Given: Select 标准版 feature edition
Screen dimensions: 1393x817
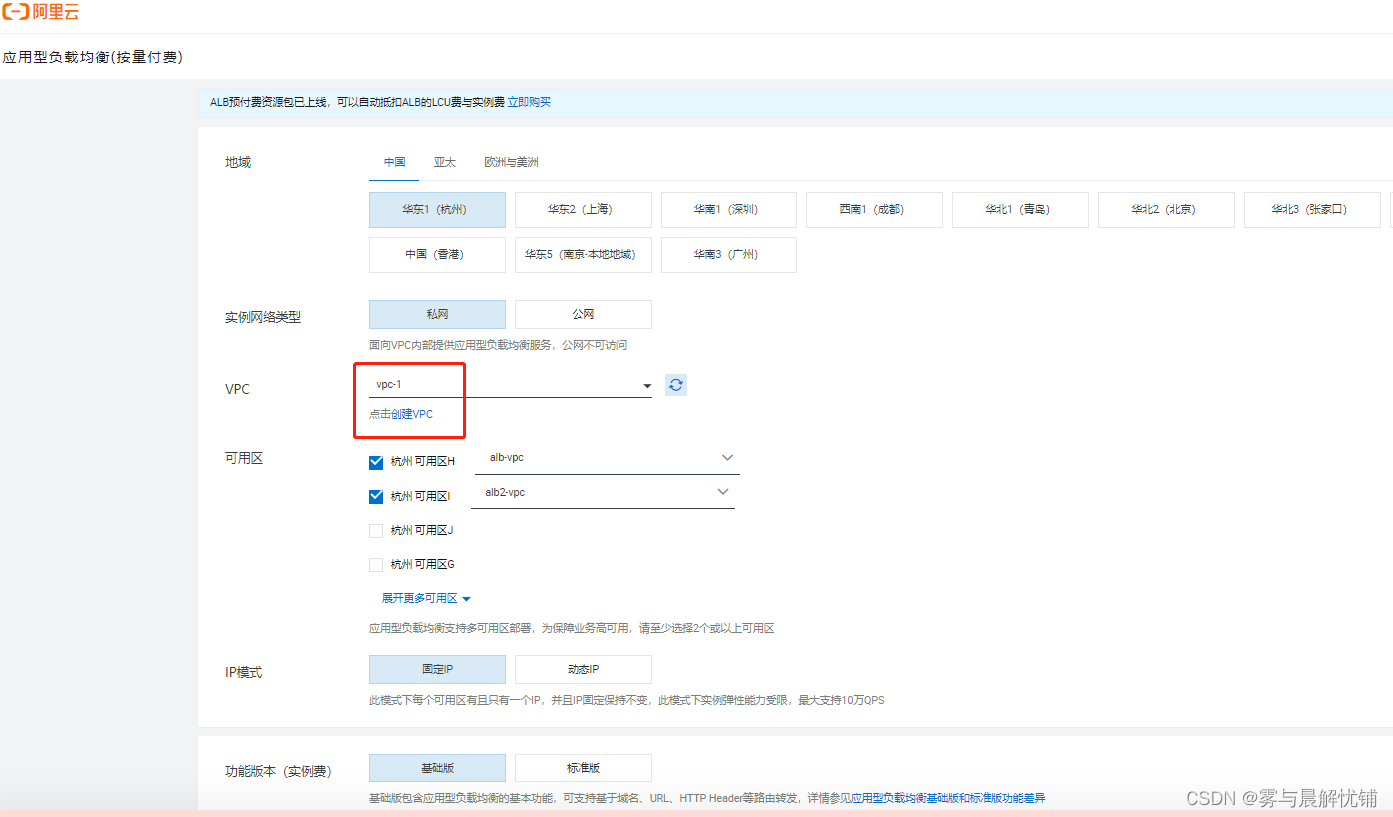Looking at the screenshot, I should pos(583,768).
